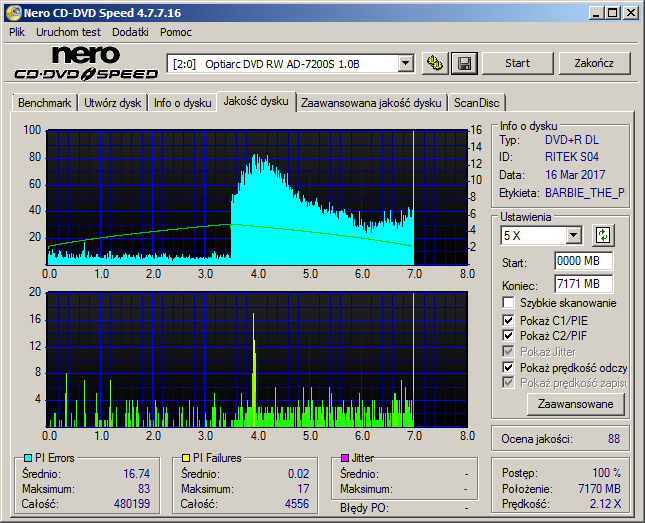Viewport: 645px width, 523px height.
Task: Click the quality score value 88
Action: click(614, 439)
